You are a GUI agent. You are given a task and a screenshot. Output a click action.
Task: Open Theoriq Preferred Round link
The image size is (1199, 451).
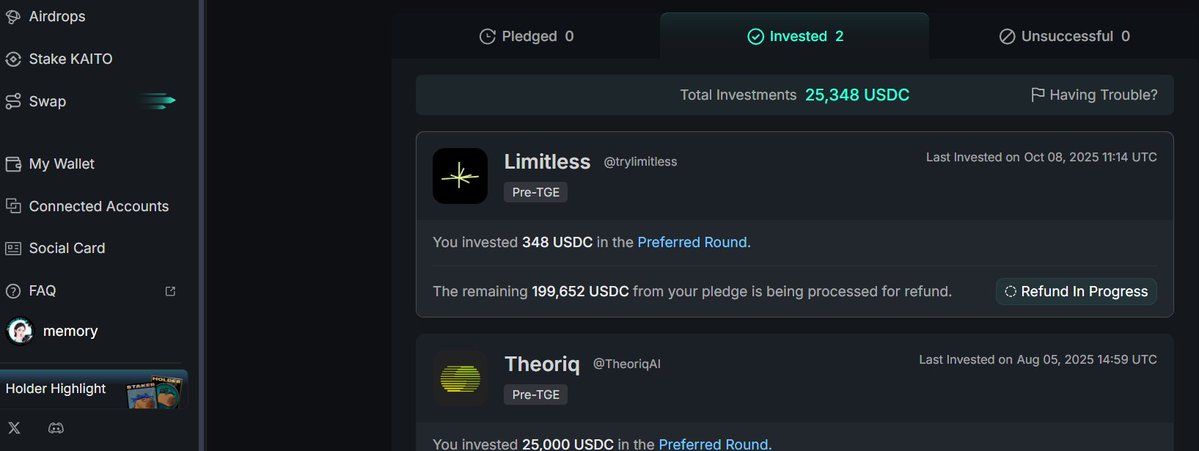[x=714, y=444]
